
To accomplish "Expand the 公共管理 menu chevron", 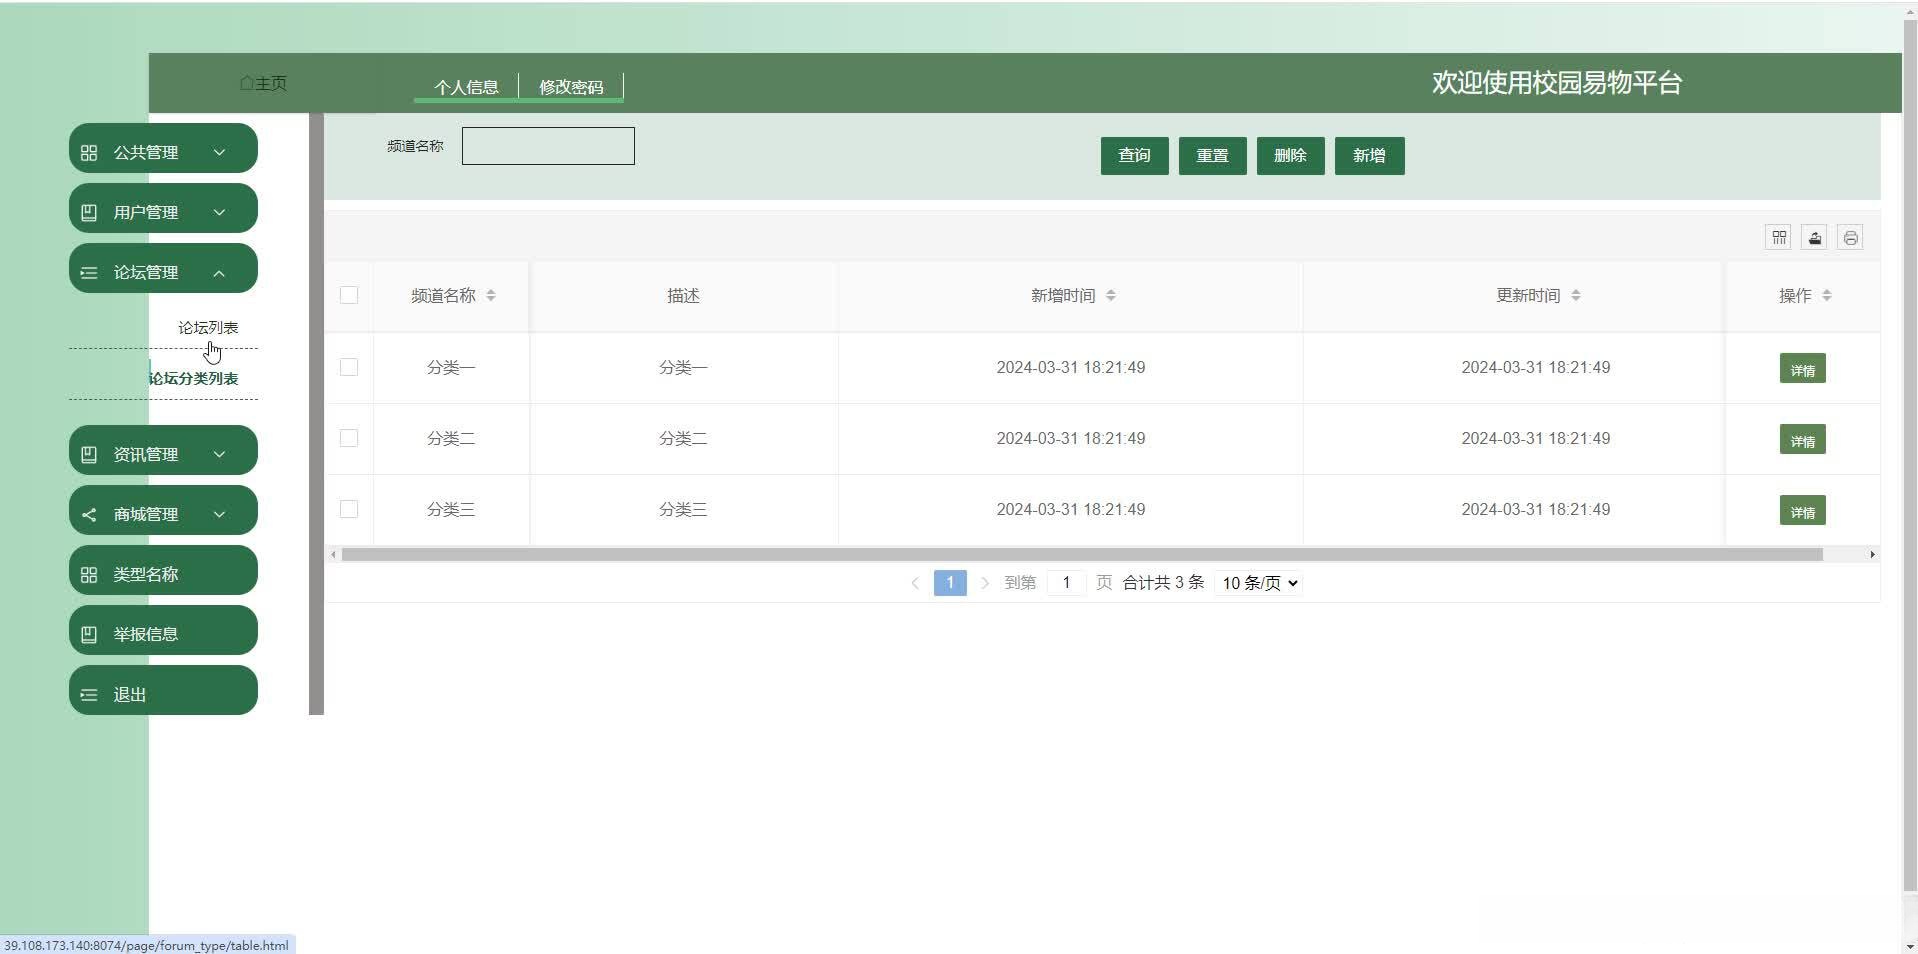I will (x=219, y=153).
